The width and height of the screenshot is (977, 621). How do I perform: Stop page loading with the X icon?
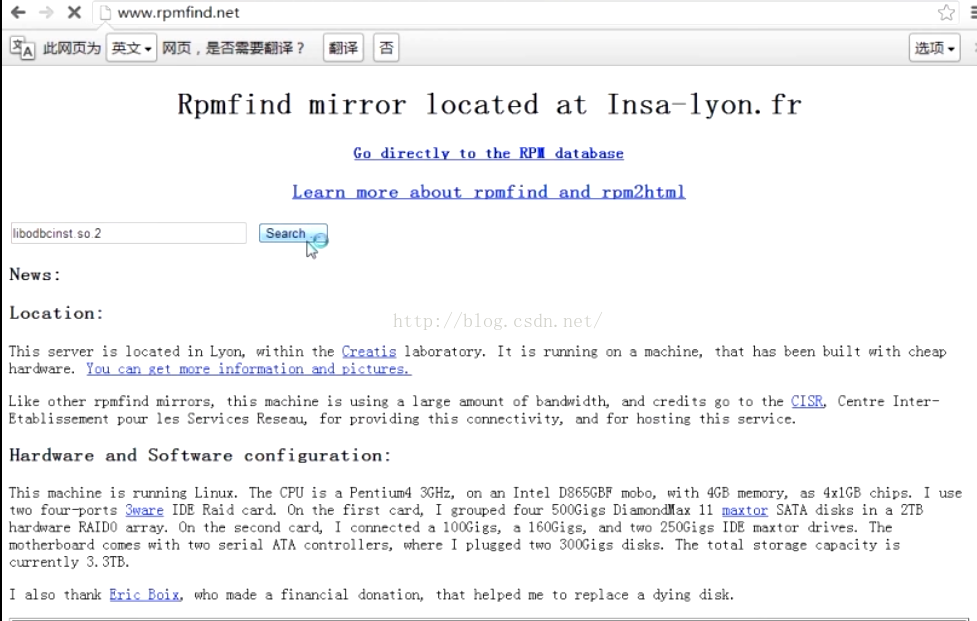(x=74, y=12)
